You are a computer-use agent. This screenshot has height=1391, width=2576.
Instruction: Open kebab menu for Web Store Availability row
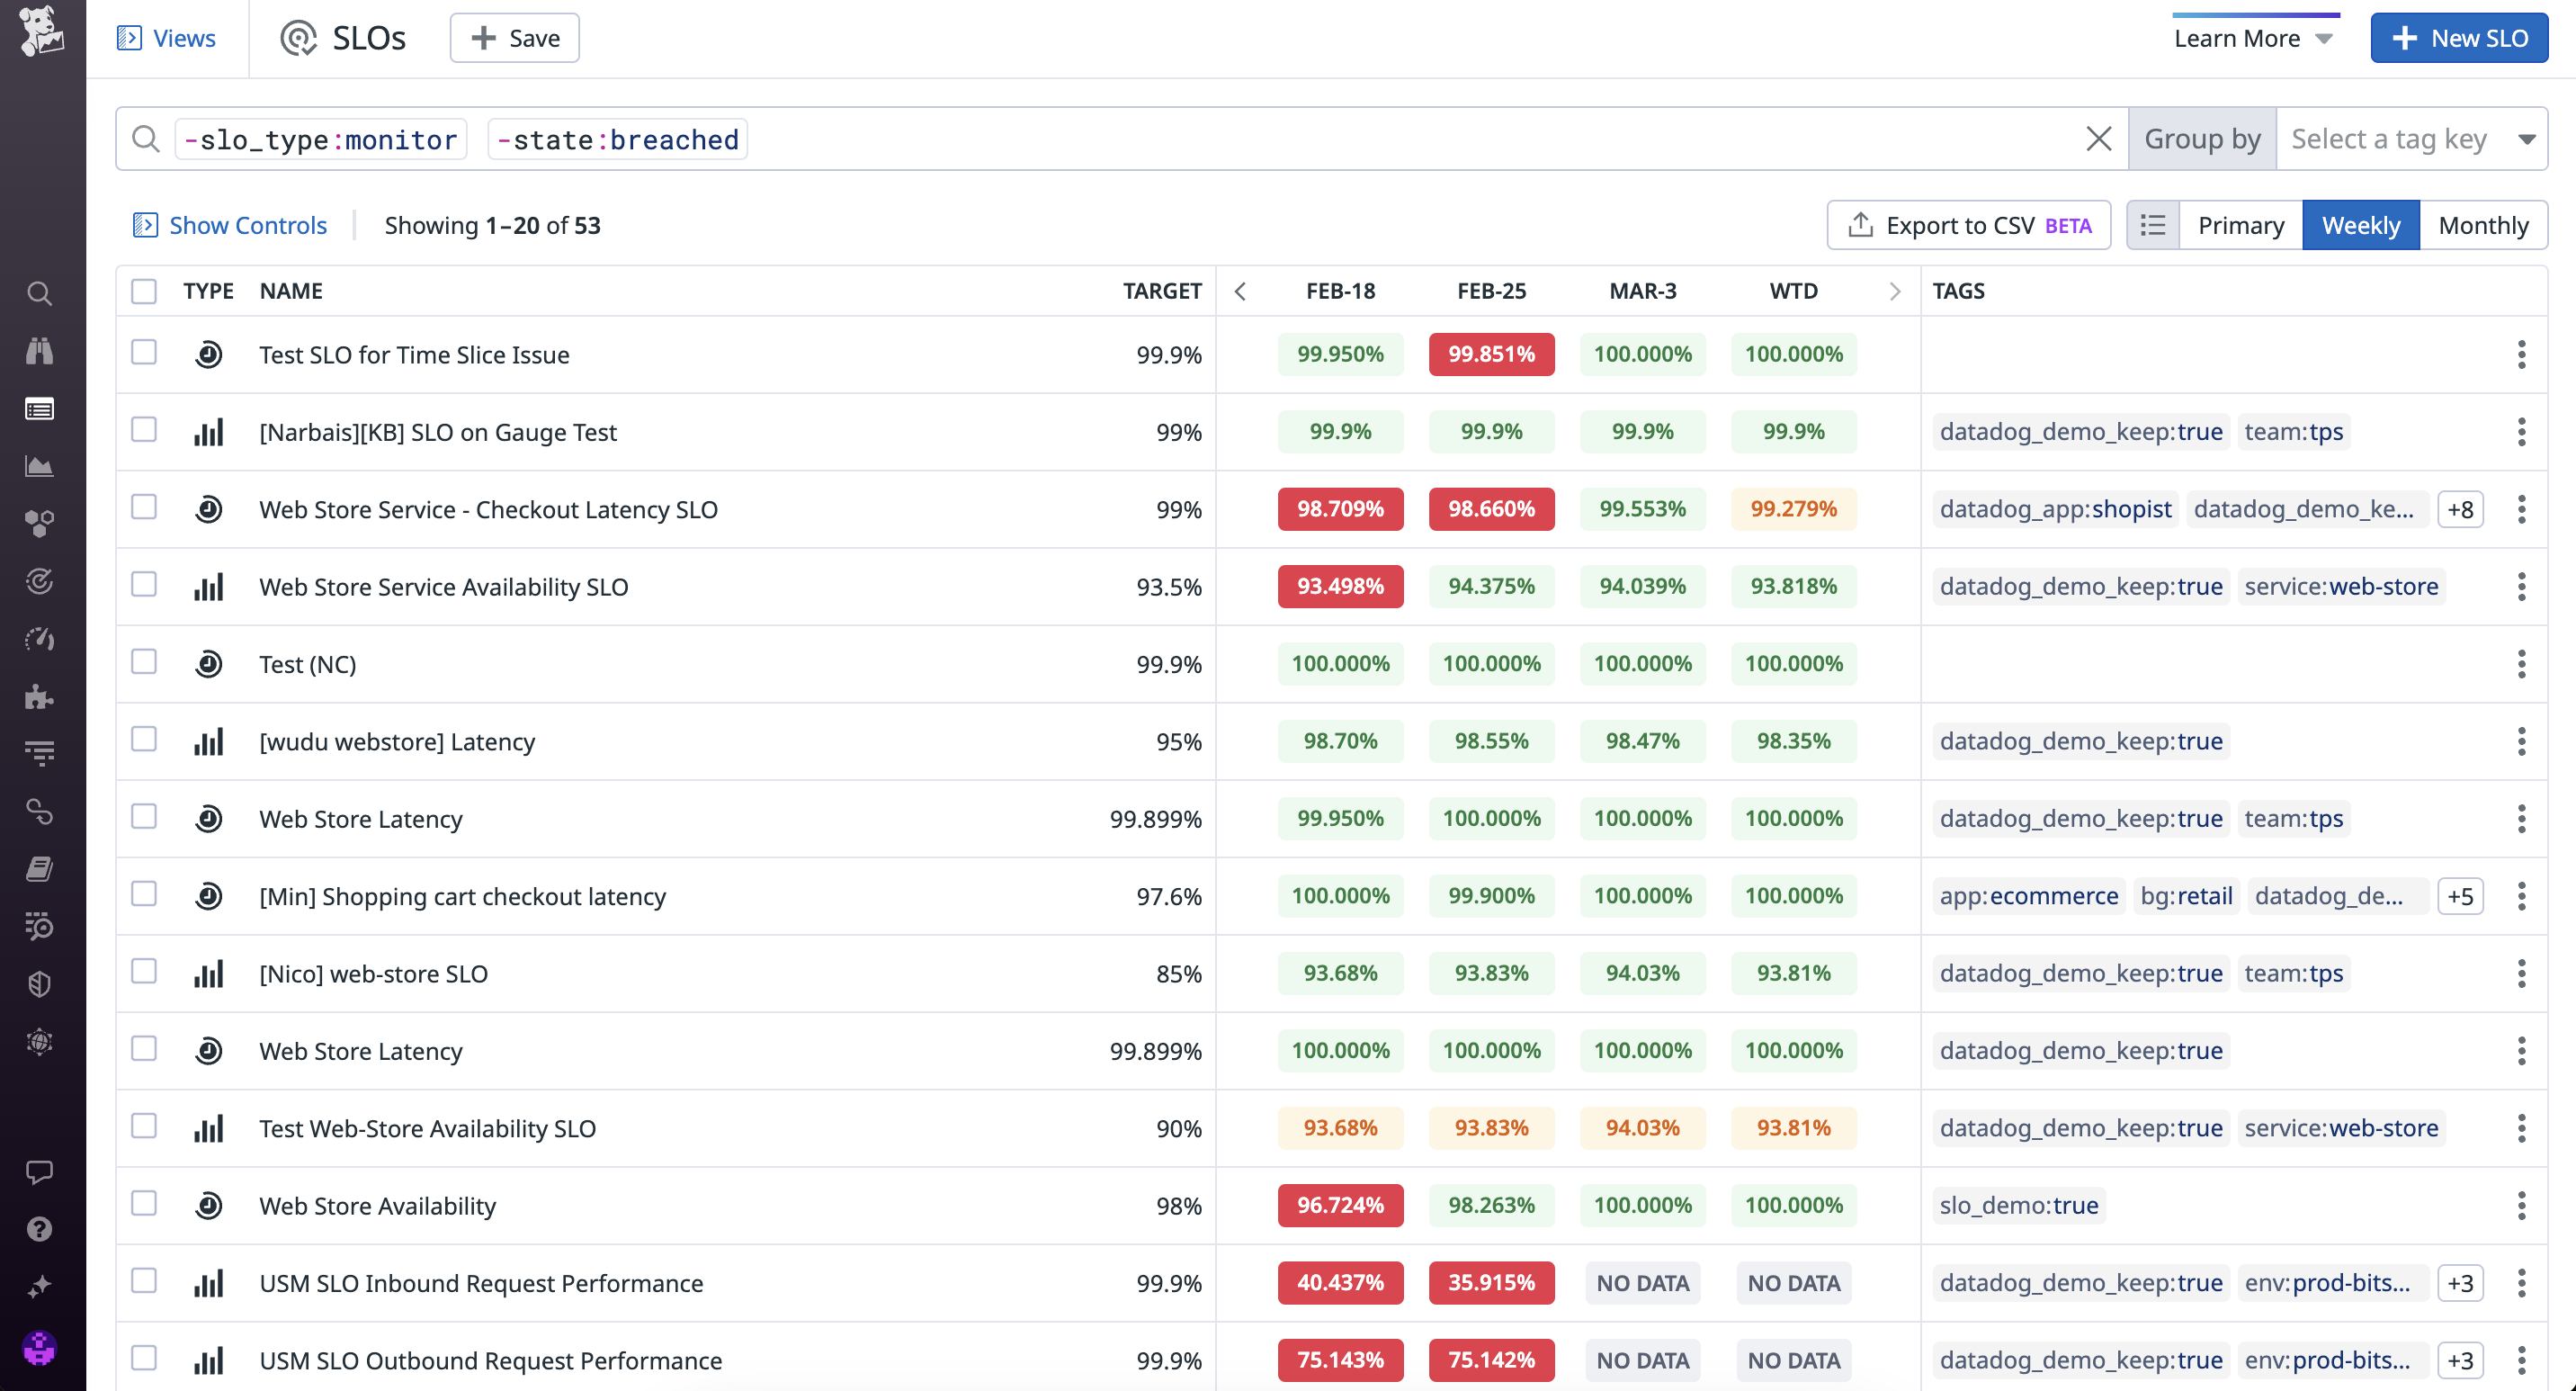2521,1206
